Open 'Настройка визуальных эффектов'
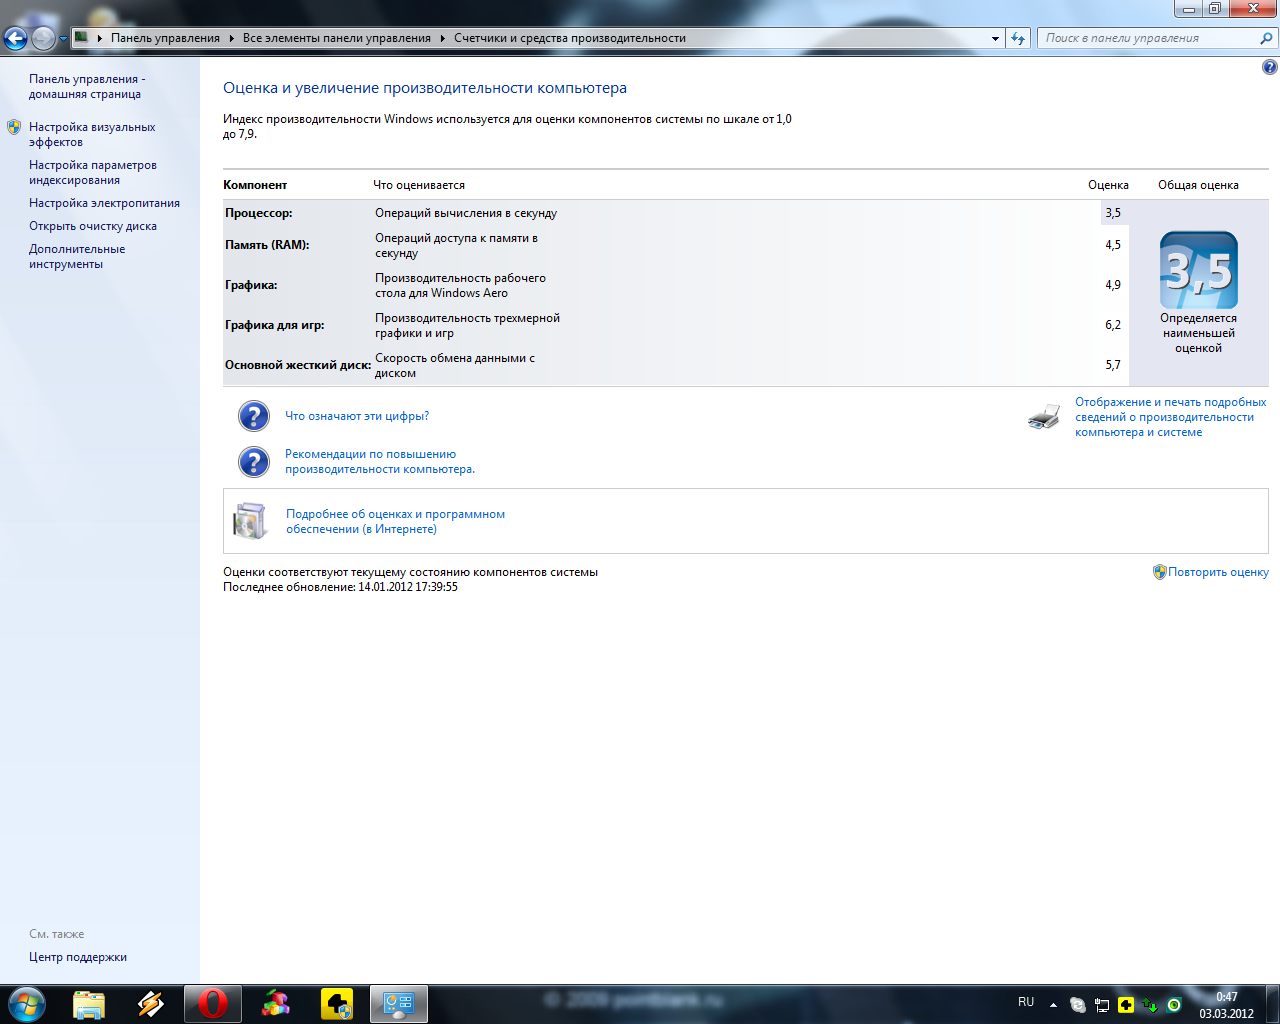The image size is (1280, 1024). click(92, 134)
